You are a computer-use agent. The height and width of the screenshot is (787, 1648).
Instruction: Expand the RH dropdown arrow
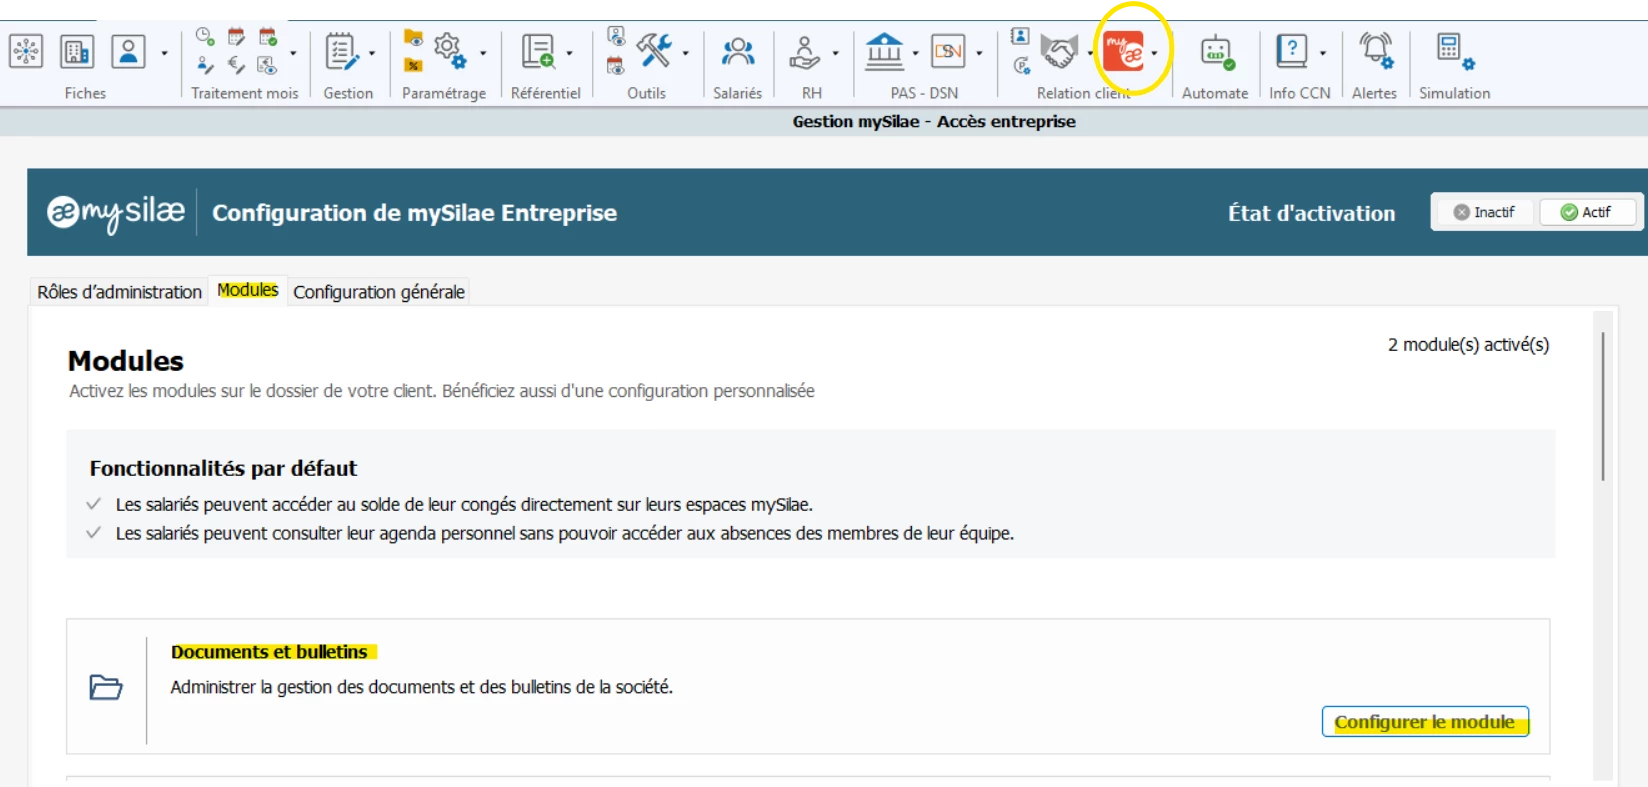point(835,53)
